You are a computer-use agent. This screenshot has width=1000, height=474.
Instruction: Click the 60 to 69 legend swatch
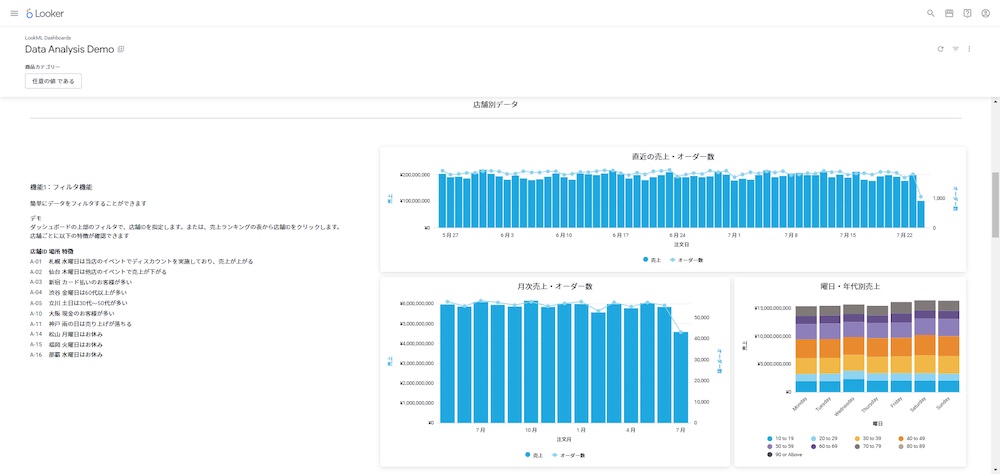(x=814, y=447)
